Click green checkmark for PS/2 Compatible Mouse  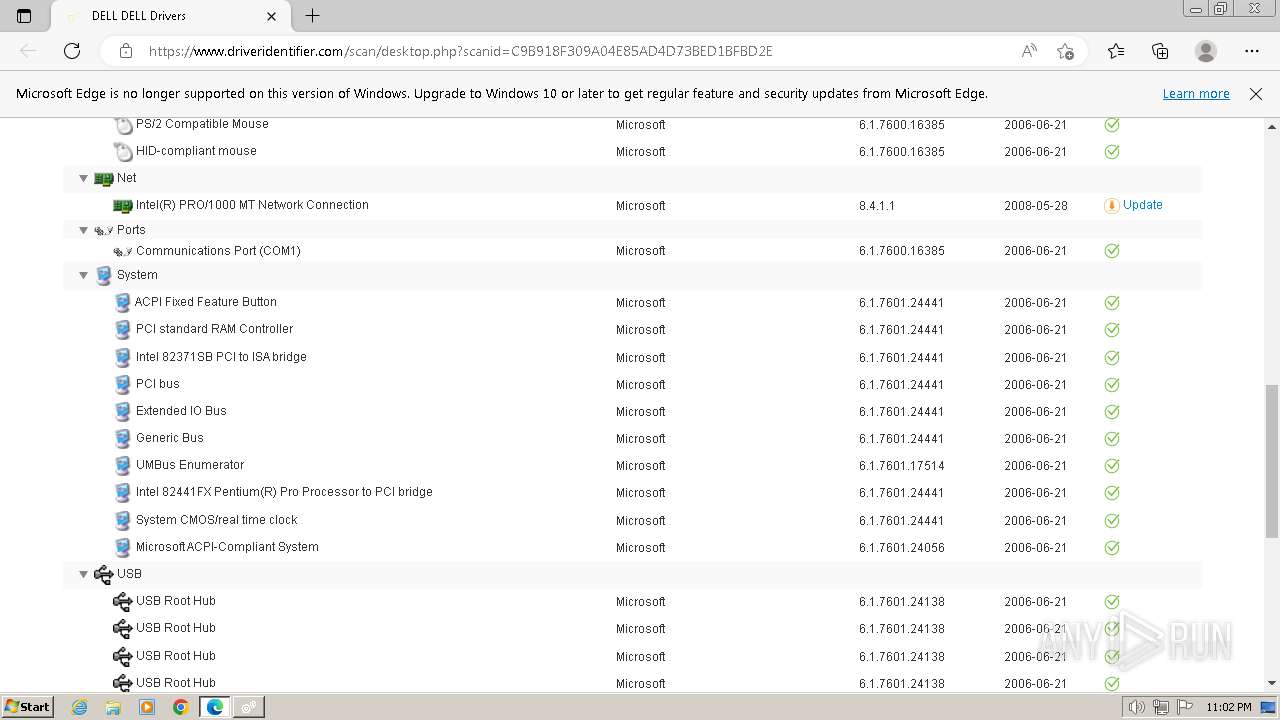click(1112, 125)
